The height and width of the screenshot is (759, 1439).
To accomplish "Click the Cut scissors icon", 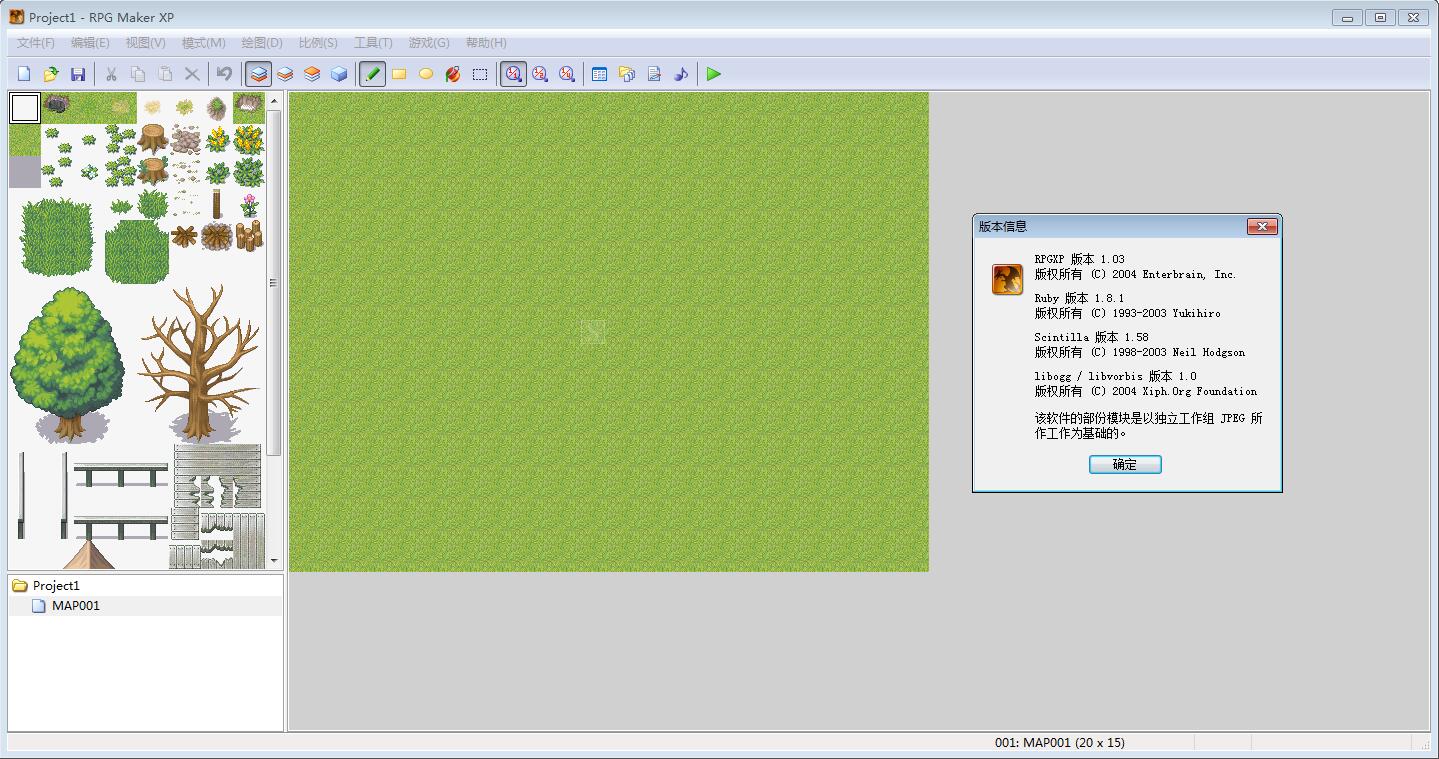I will pyautogui.click(x=111, y=74).
